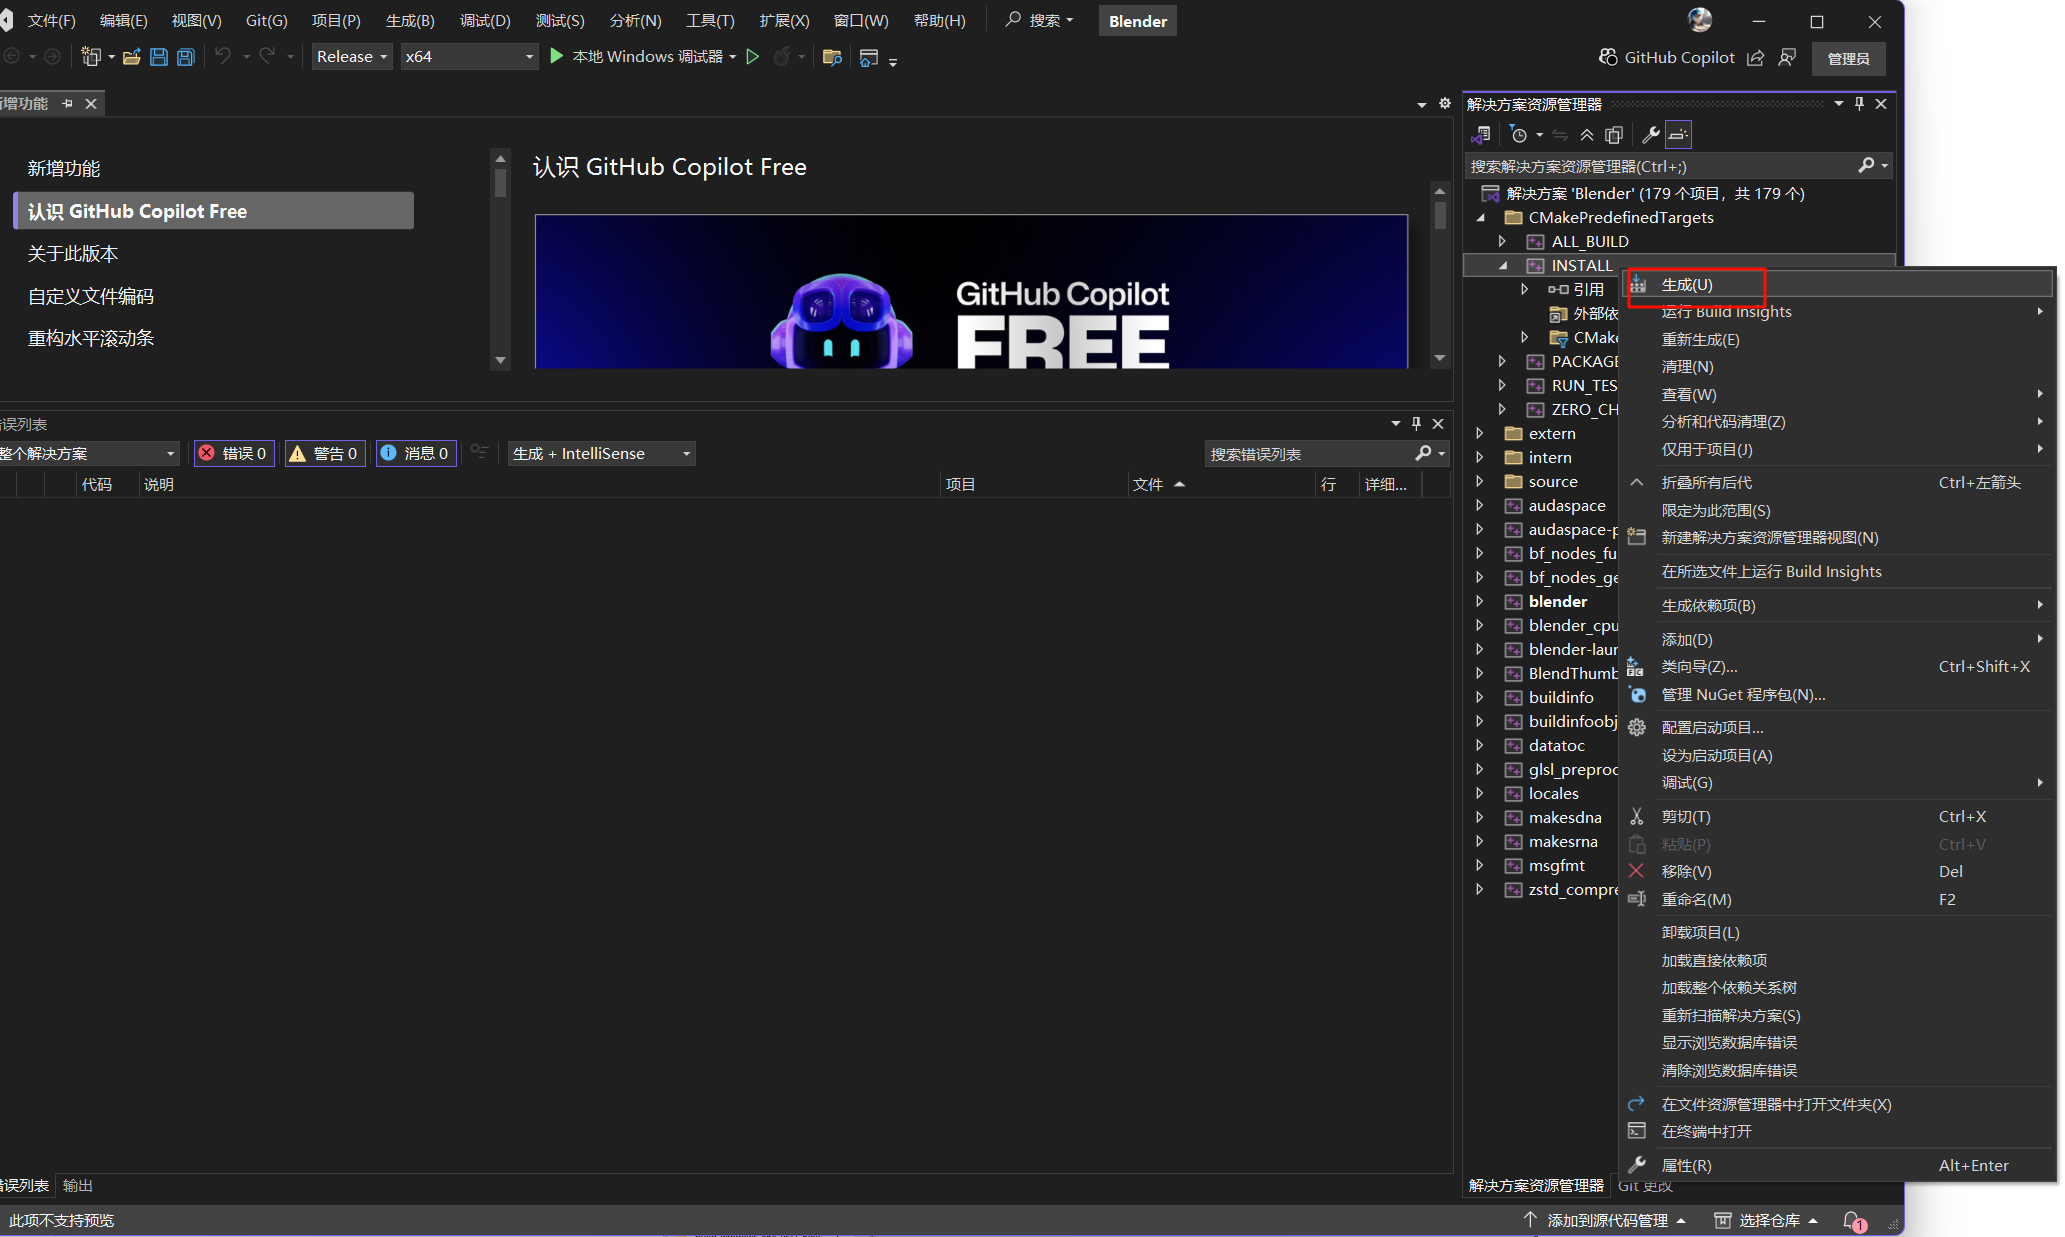The image size is (2065, 1237).
Task: Open the x64 platform dropdown
Action: 469,57
